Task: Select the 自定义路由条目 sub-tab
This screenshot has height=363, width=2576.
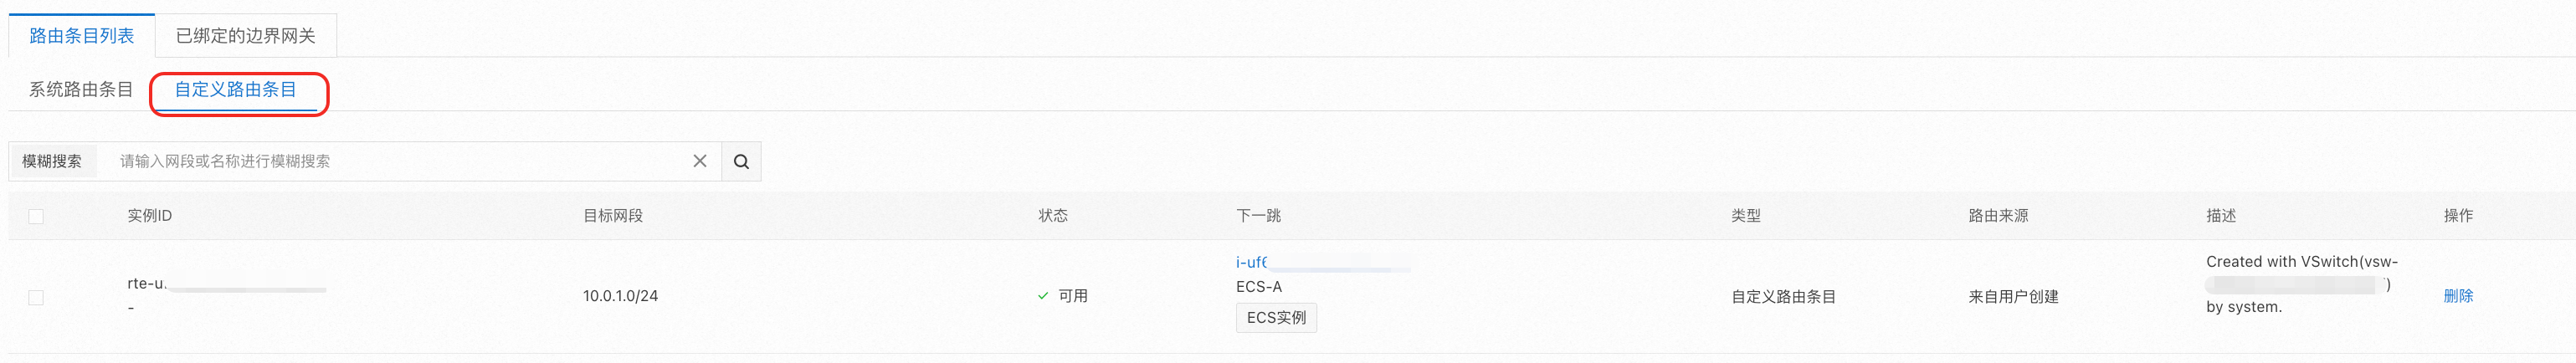Action: [236, 90]
